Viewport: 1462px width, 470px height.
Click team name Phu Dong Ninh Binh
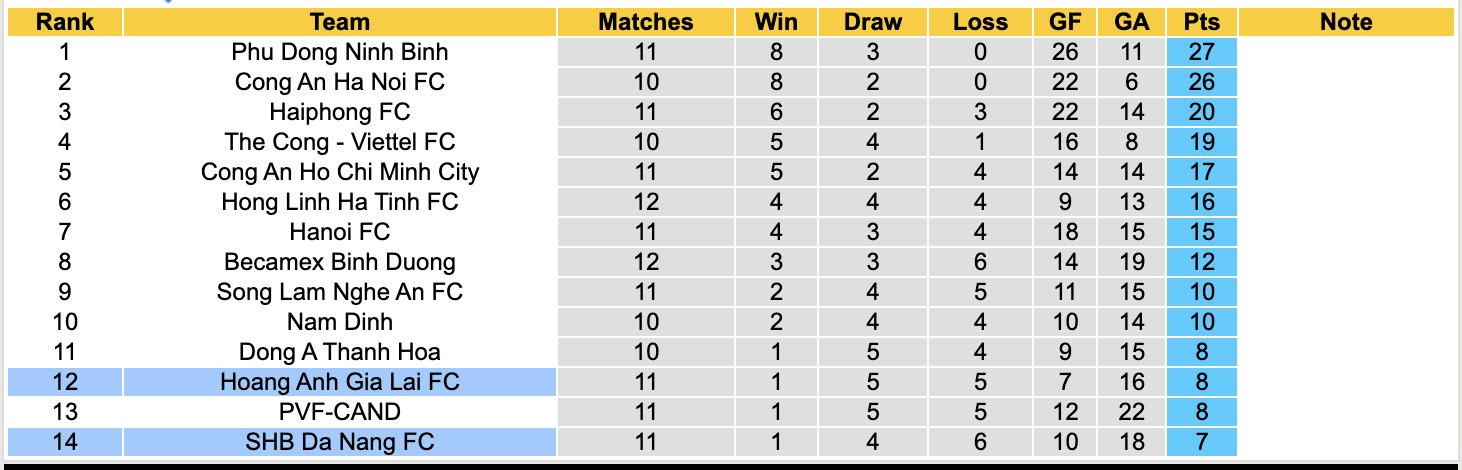(339, 52)
